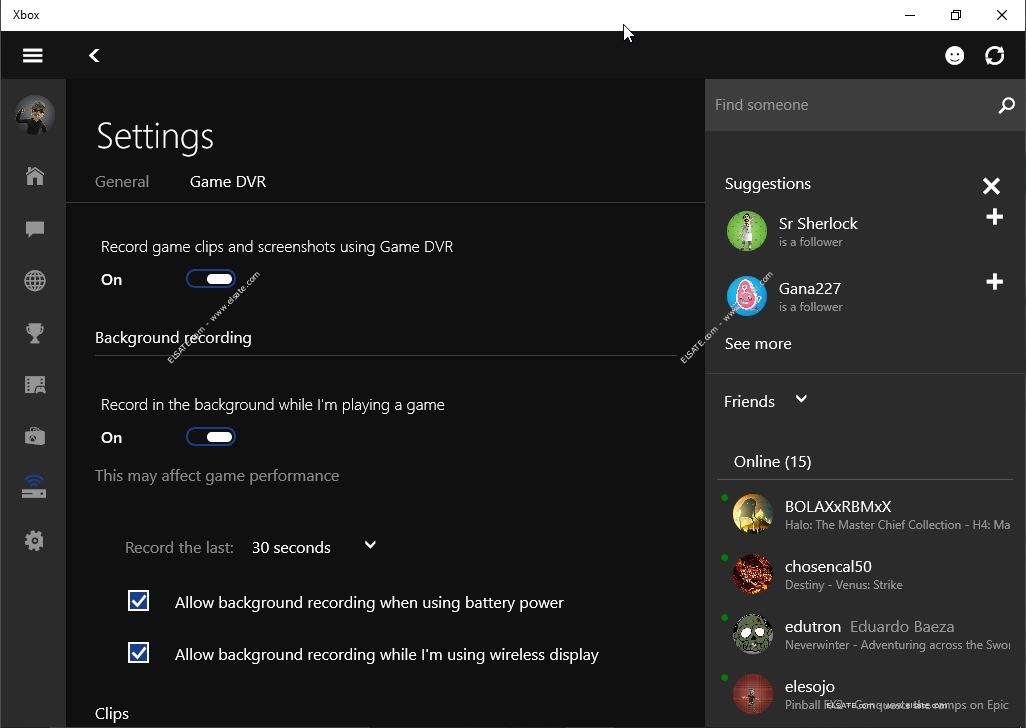Image resolution: width=1026 pixels, height=728 pixels.
Task: Open BOLAXxRBMxX's avatar picture
Action: coord(752,514)
